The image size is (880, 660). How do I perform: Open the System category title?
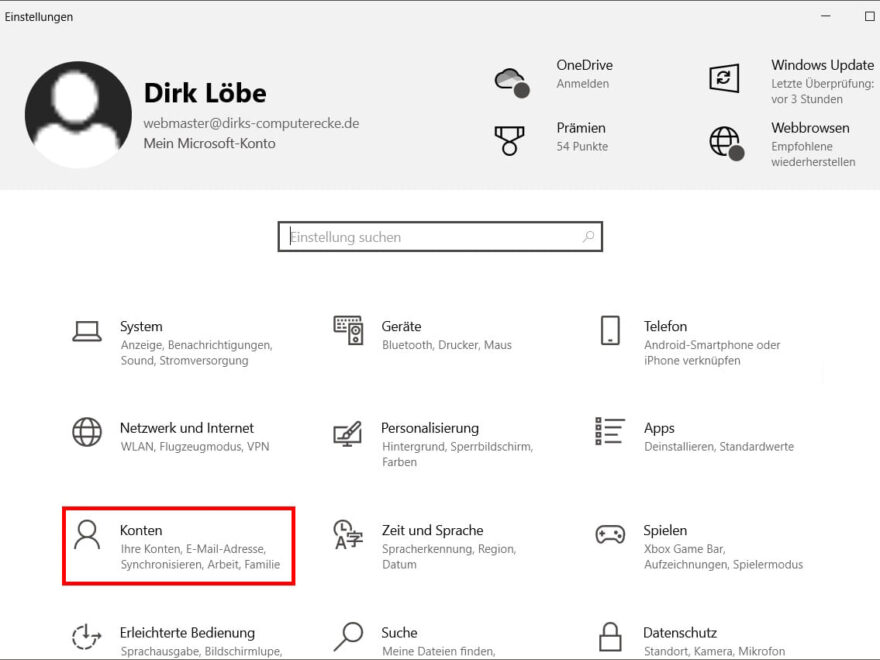(x=141, y=327)
